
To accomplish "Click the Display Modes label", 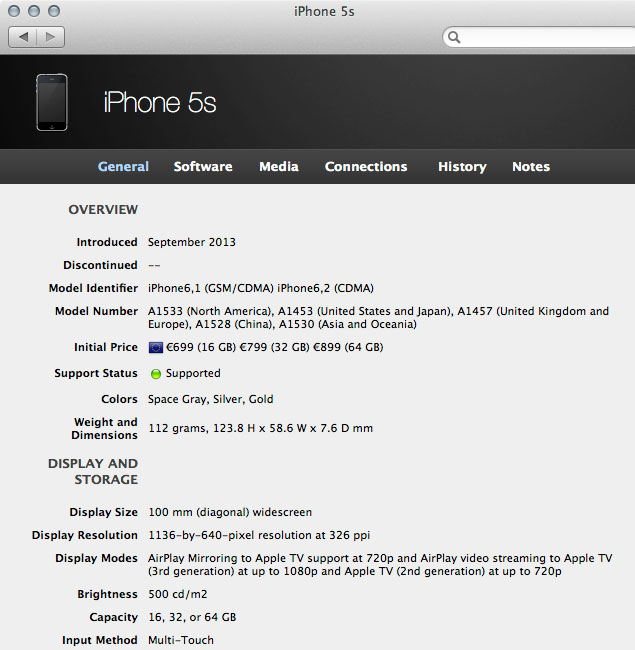I will [96, 558].
